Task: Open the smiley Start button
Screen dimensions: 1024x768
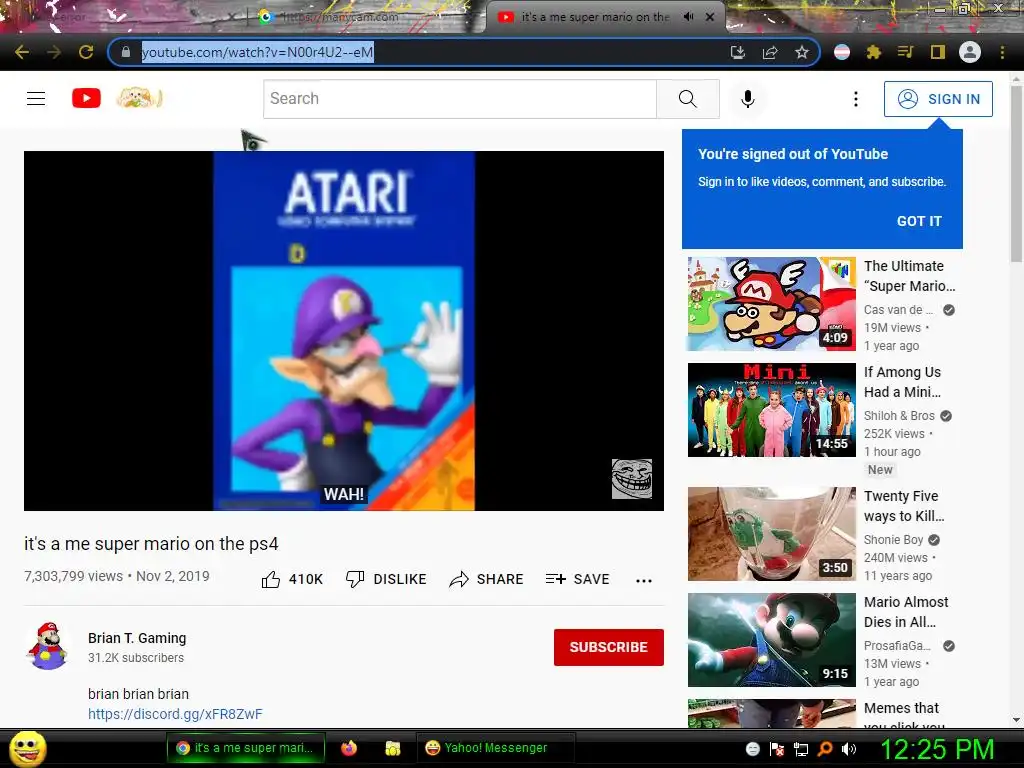Action: pyautogui.click(x=27, y=748)
